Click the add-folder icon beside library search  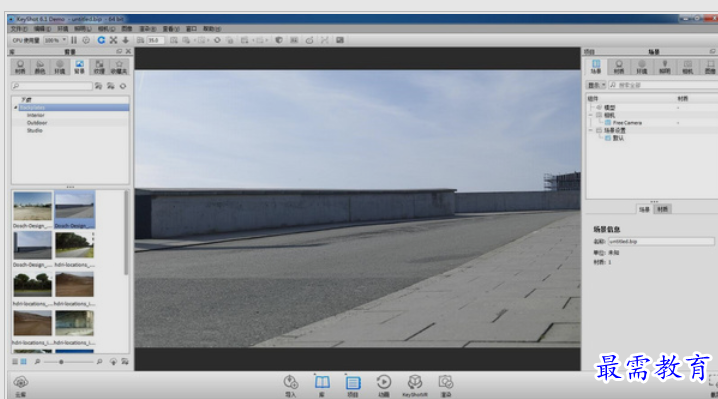(98, 86)
